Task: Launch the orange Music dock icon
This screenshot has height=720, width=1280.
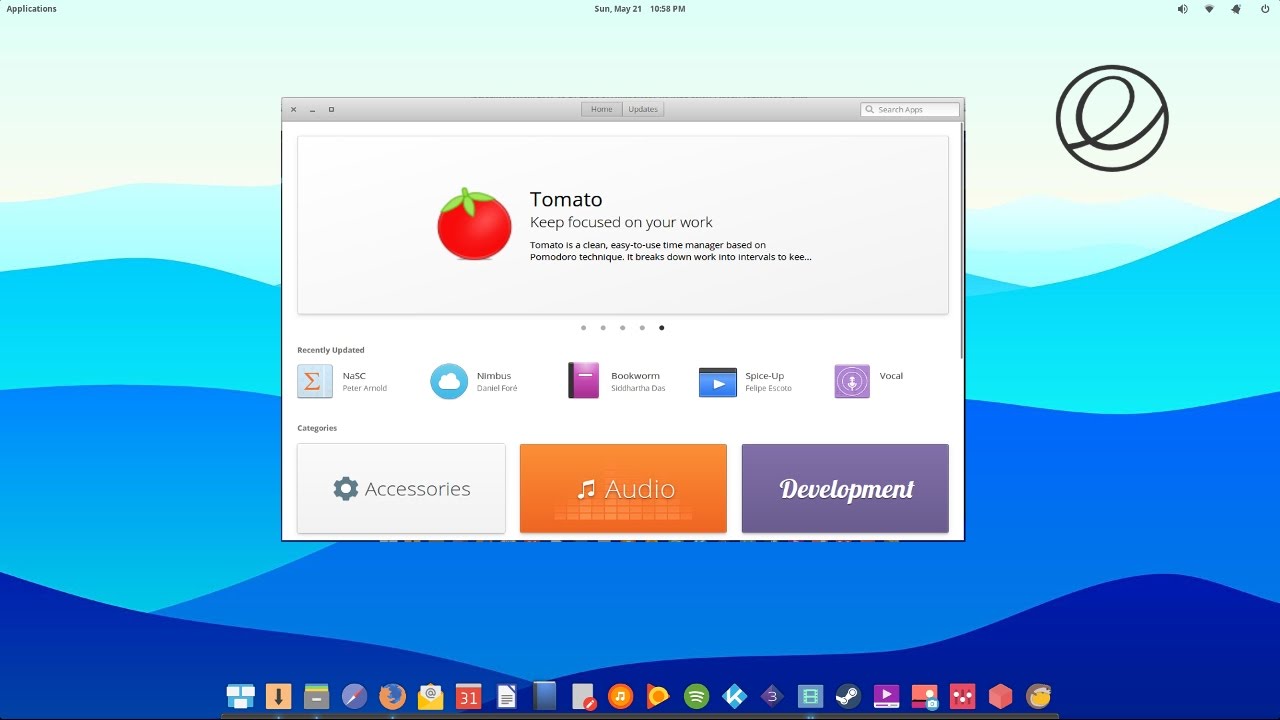Action: pyautogui.click(x=620, y=696)
